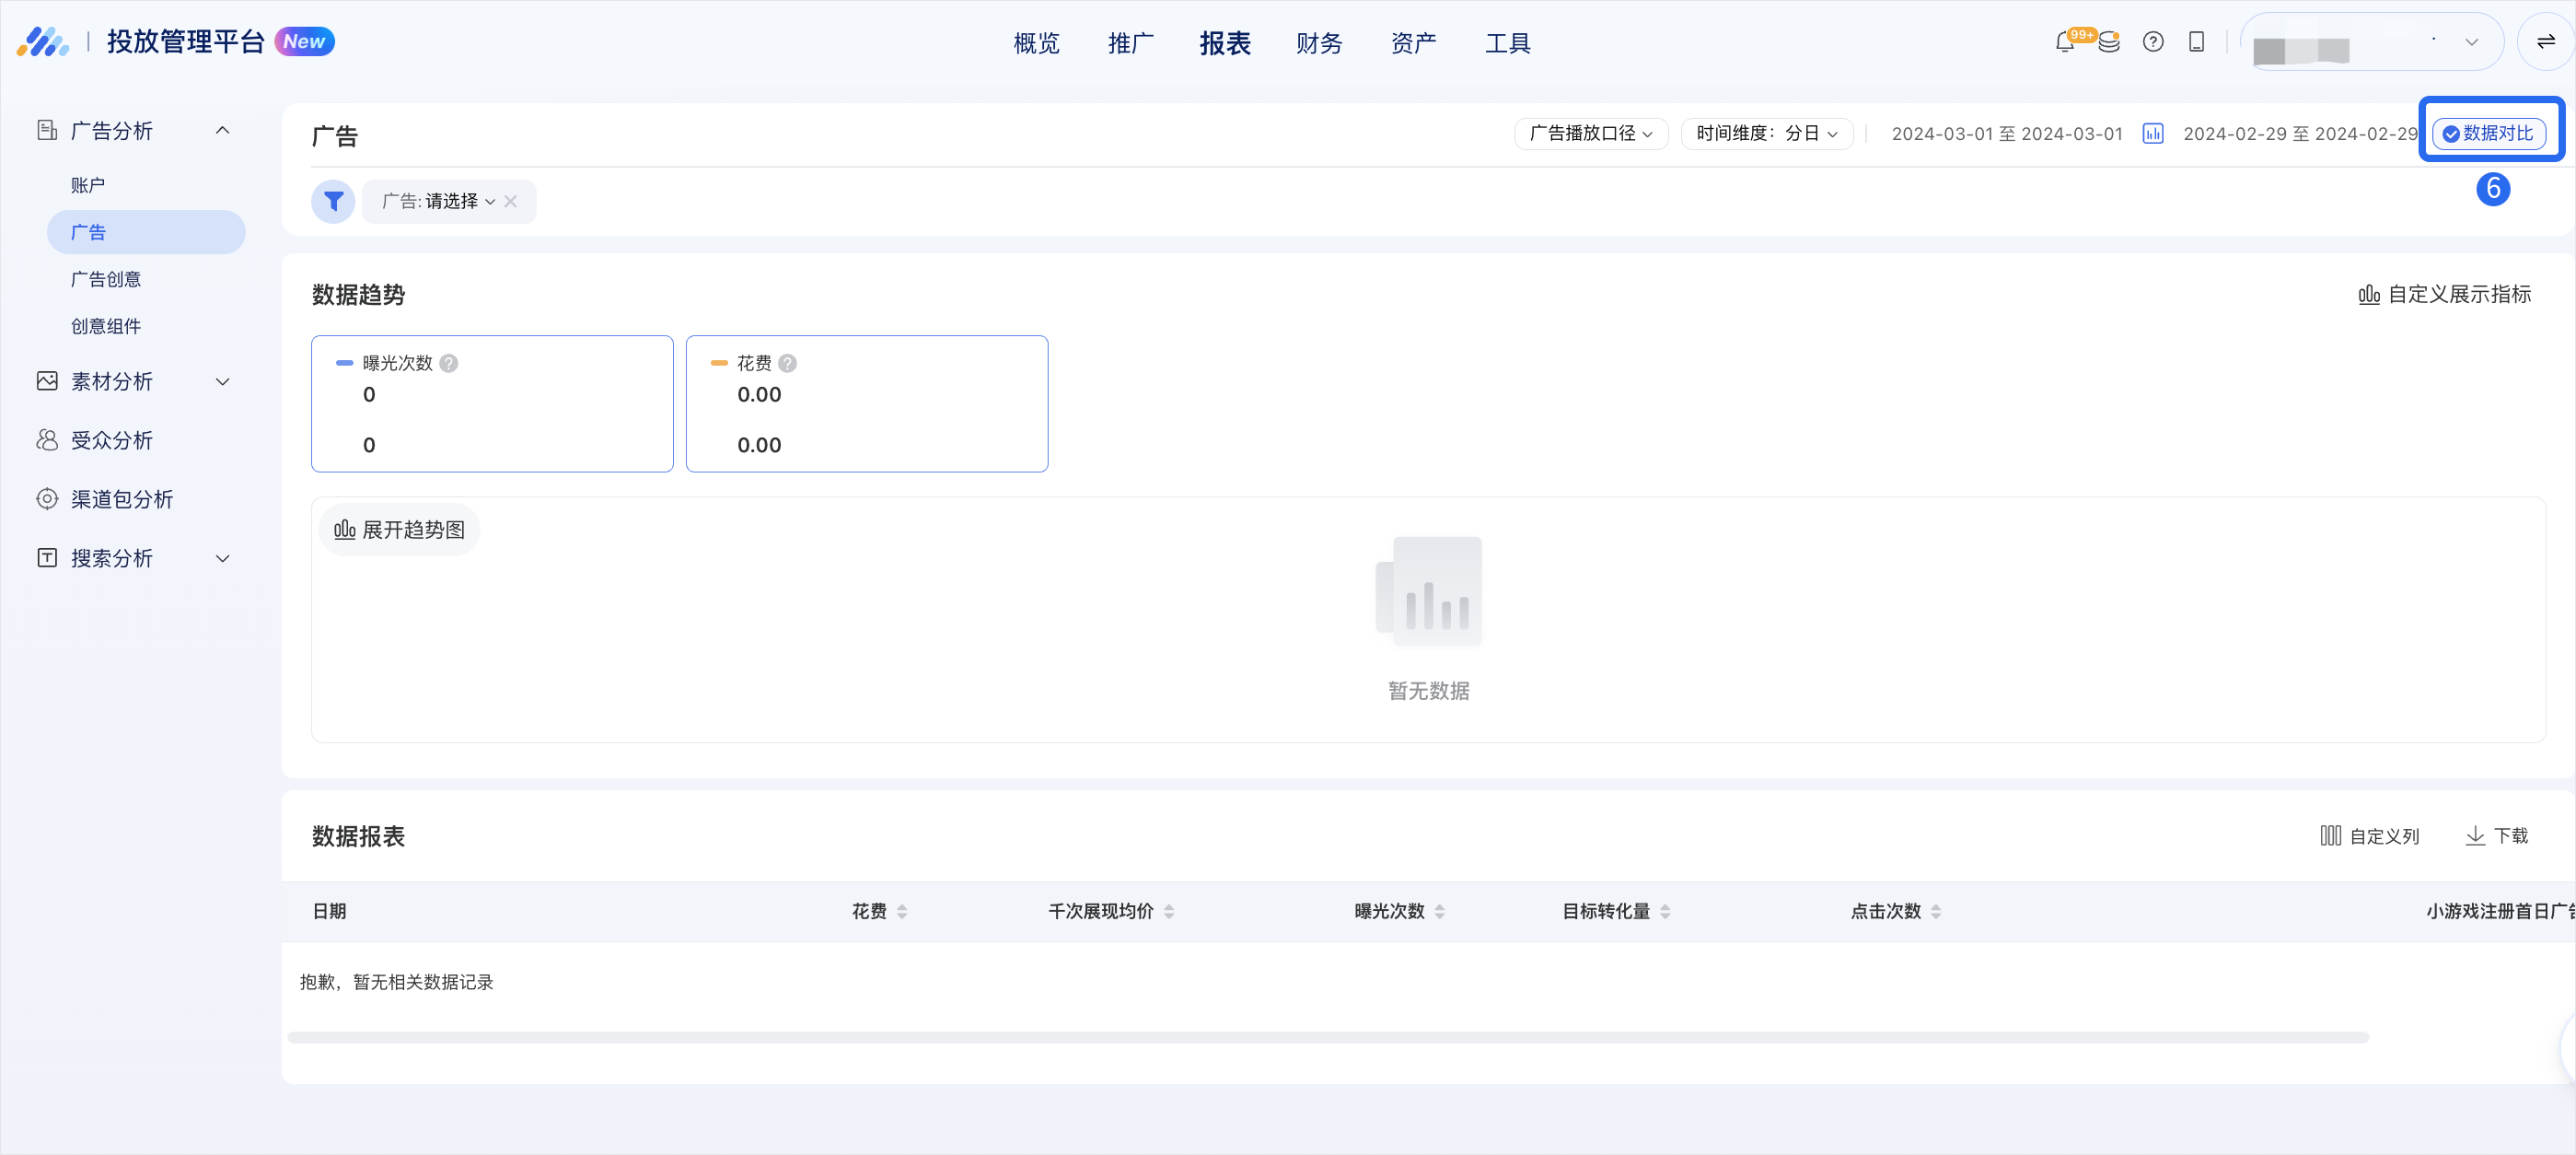2576x1155 pixels.
Task: Open the 时间维度 分日 dropdown
Action: click(1766, 133)
